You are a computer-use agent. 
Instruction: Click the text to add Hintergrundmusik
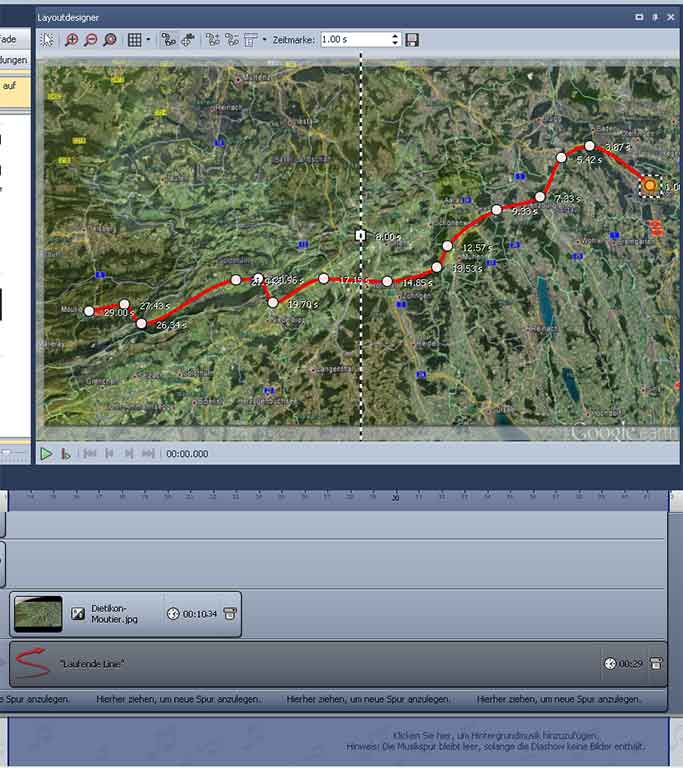click(x=520, y=734)
